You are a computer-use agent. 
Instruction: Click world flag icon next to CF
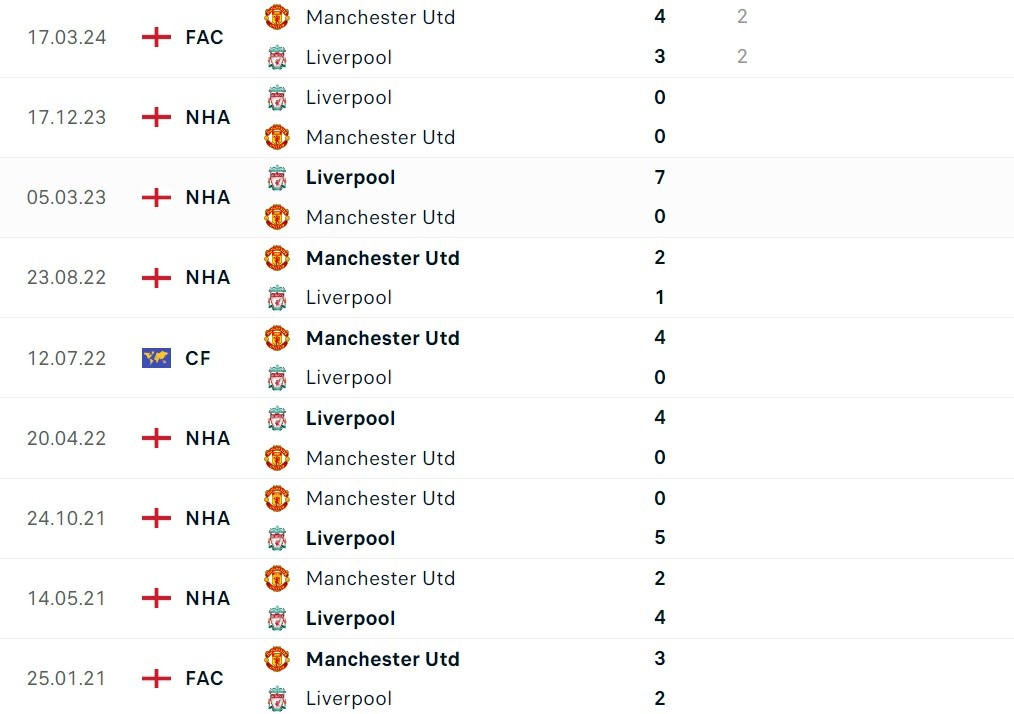tap(156, 358)
